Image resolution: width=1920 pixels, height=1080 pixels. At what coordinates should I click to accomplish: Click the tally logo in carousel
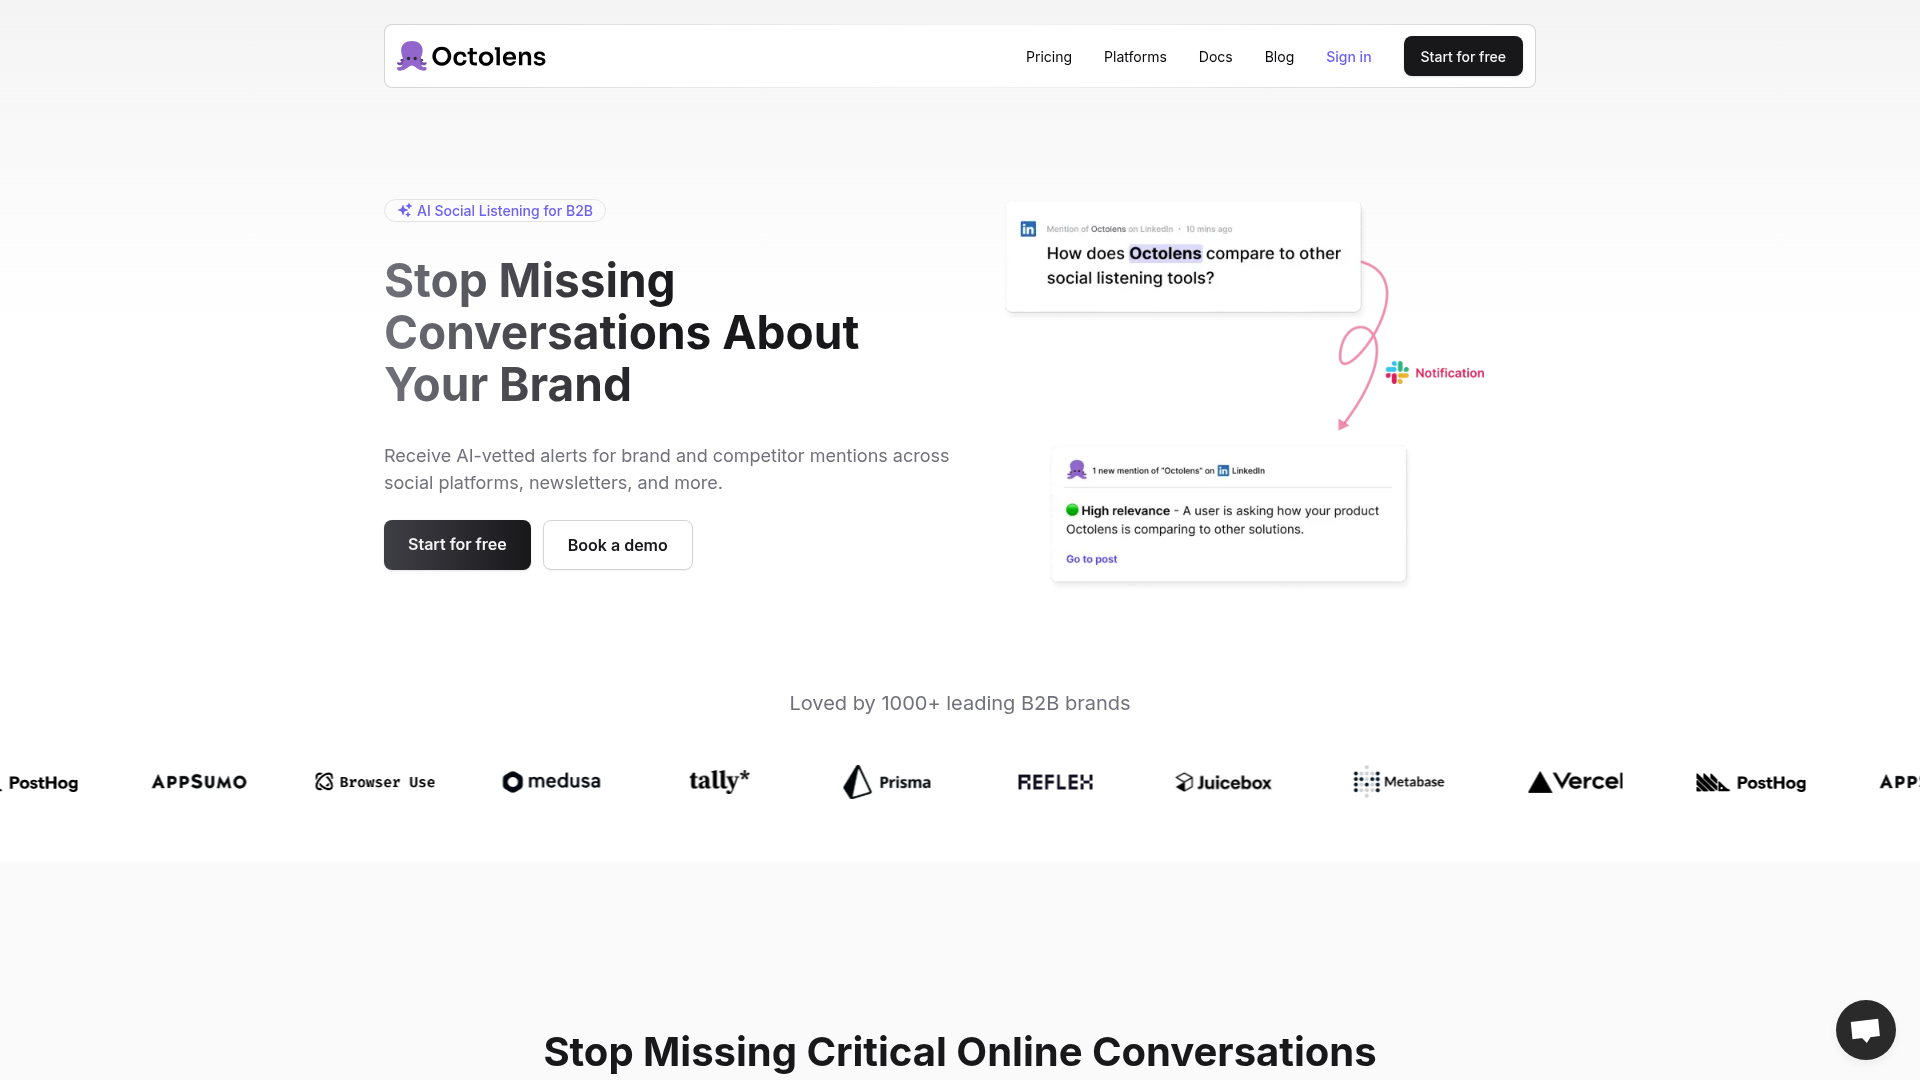click(719, 781)
